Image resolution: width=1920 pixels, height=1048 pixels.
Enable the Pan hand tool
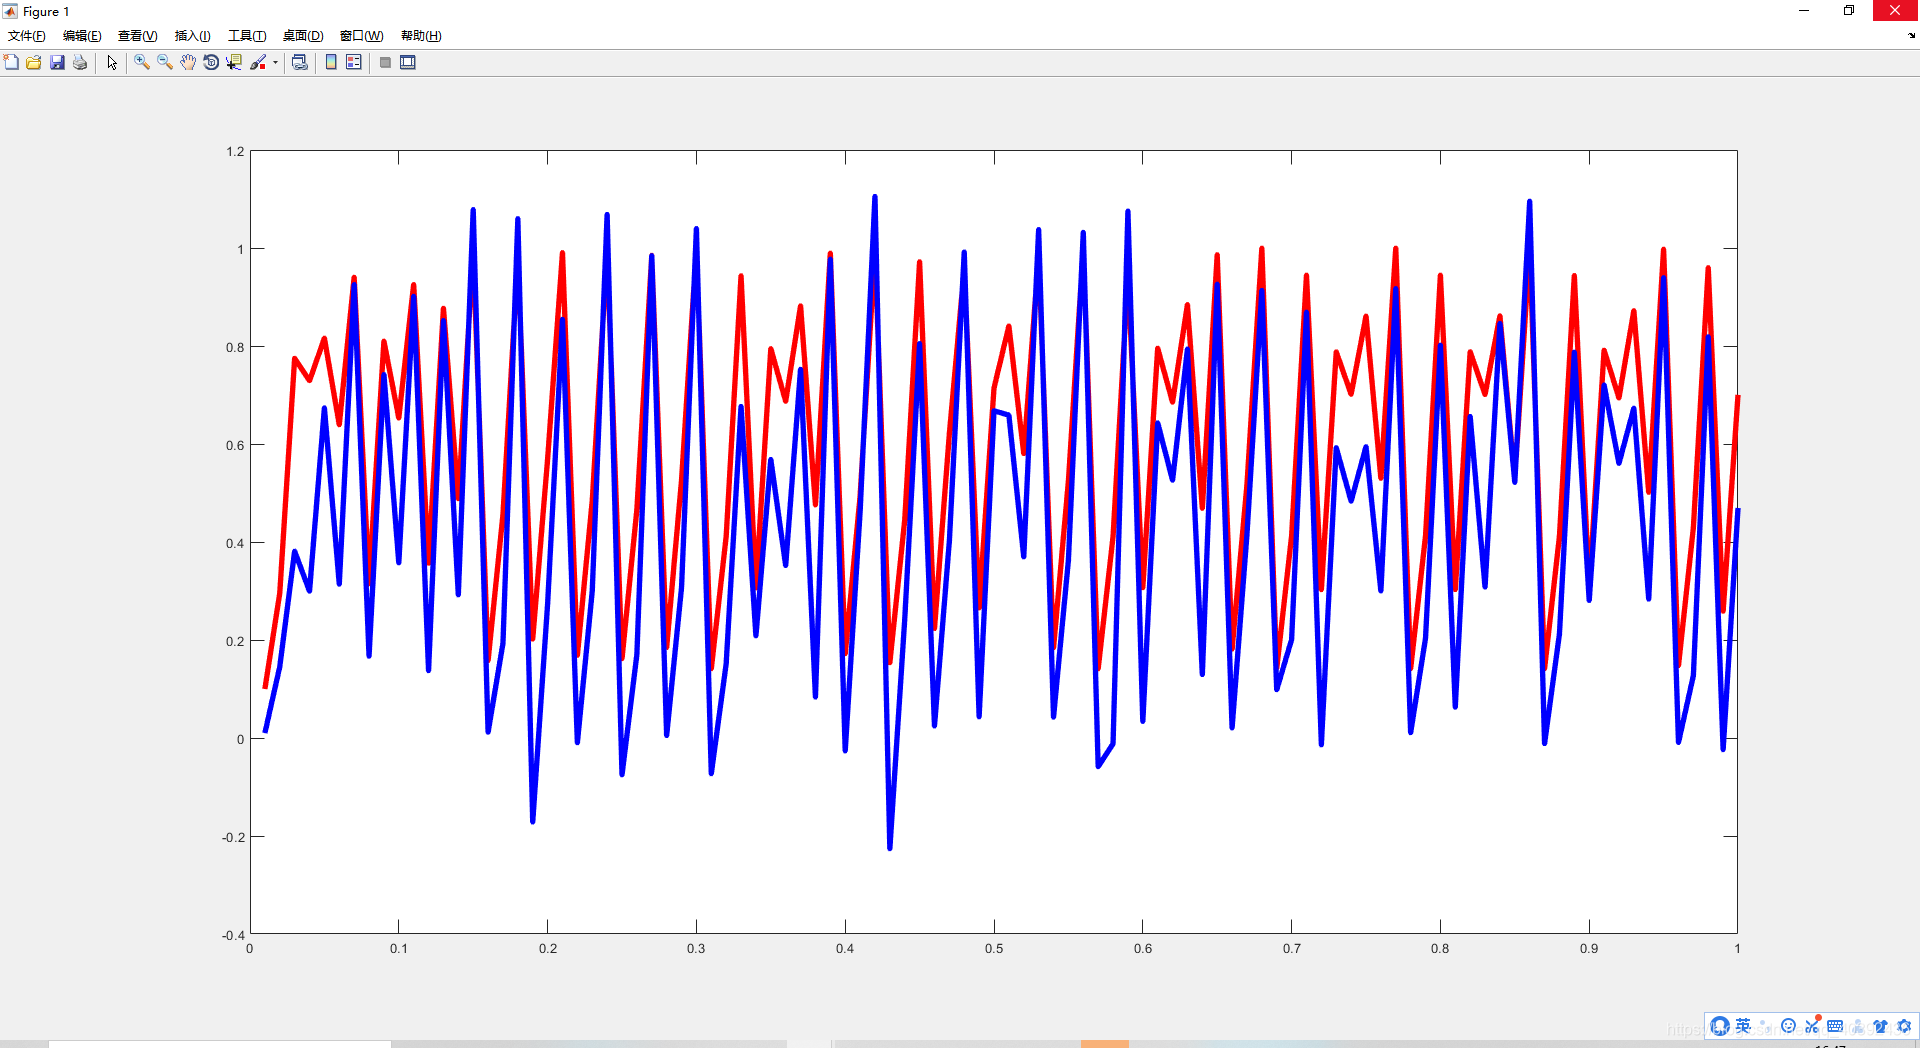(x=188, y=62)
